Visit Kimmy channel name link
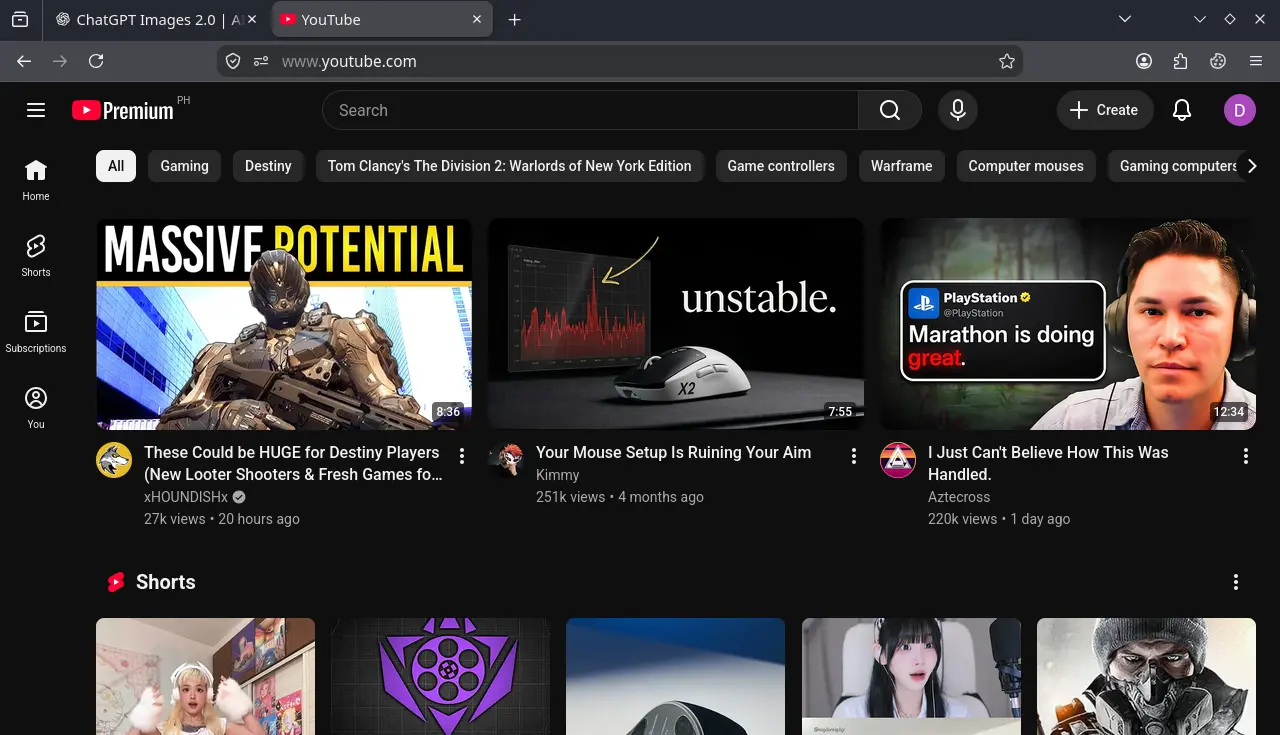1280x735 pixels. pyautogui.click(x=557, y=475)
